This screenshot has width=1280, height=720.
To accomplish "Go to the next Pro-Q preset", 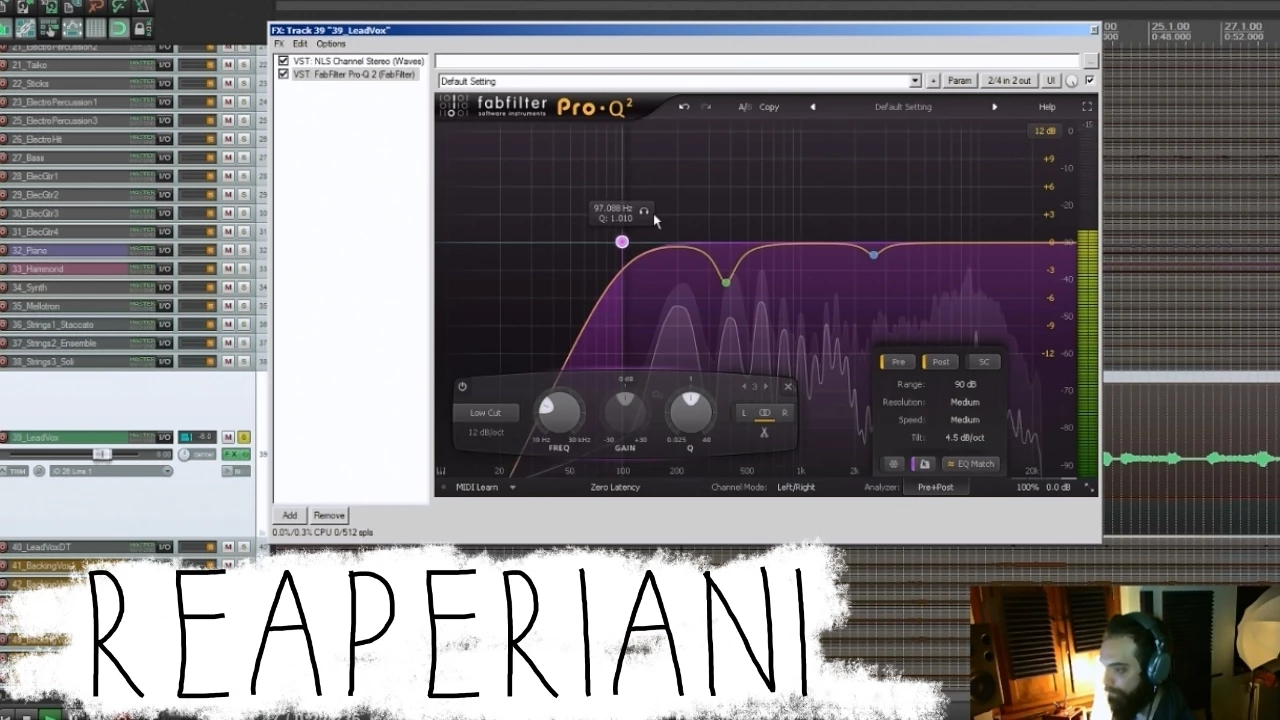I will [x=994, y=107].
